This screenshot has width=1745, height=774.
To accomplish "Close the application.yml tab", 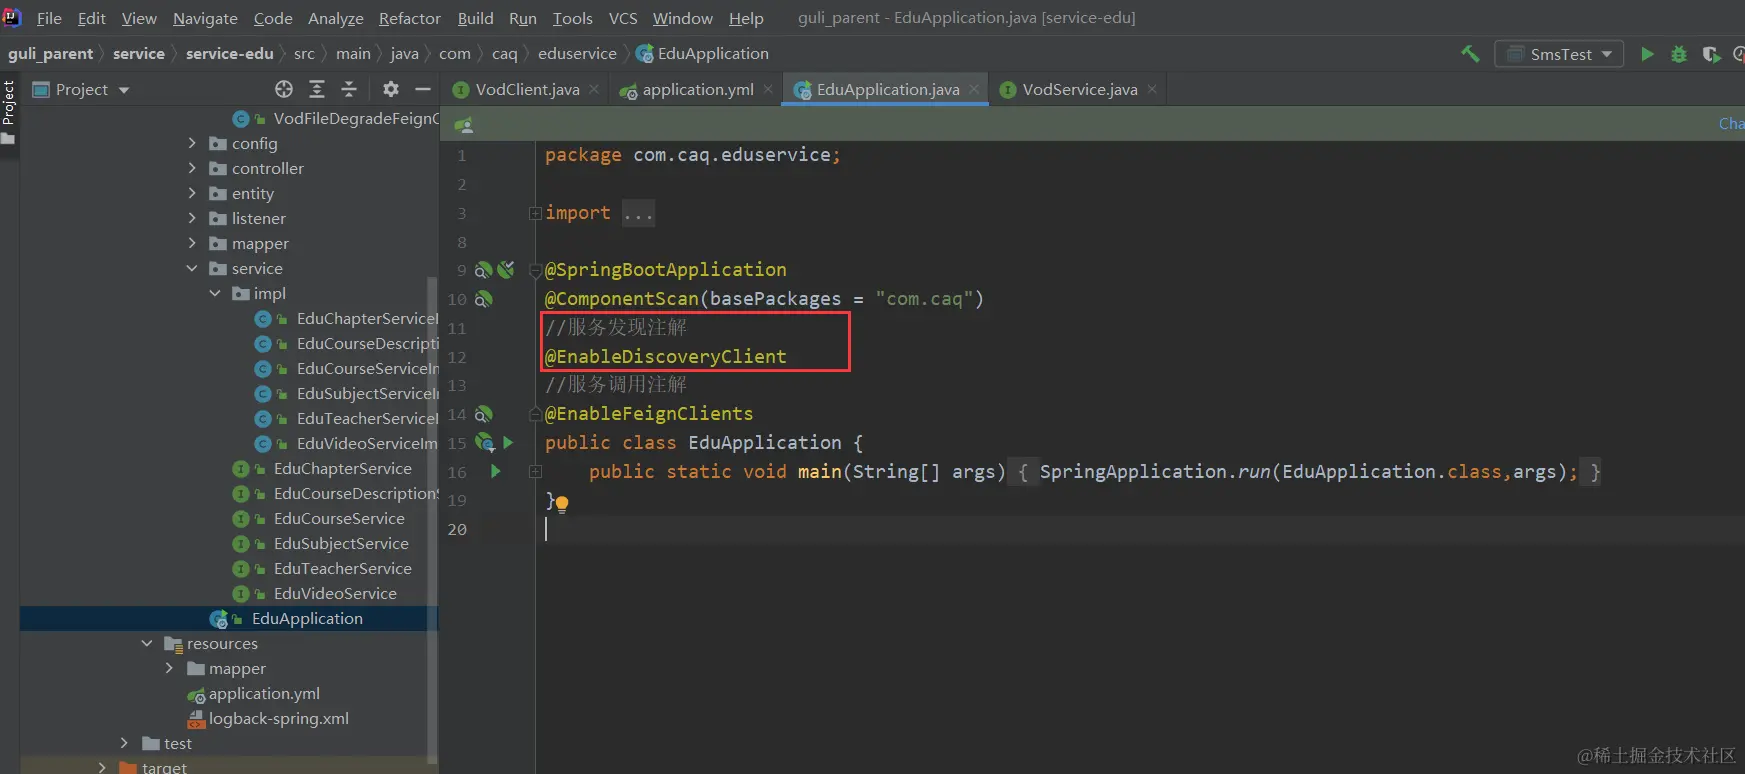I will (768, 89).
